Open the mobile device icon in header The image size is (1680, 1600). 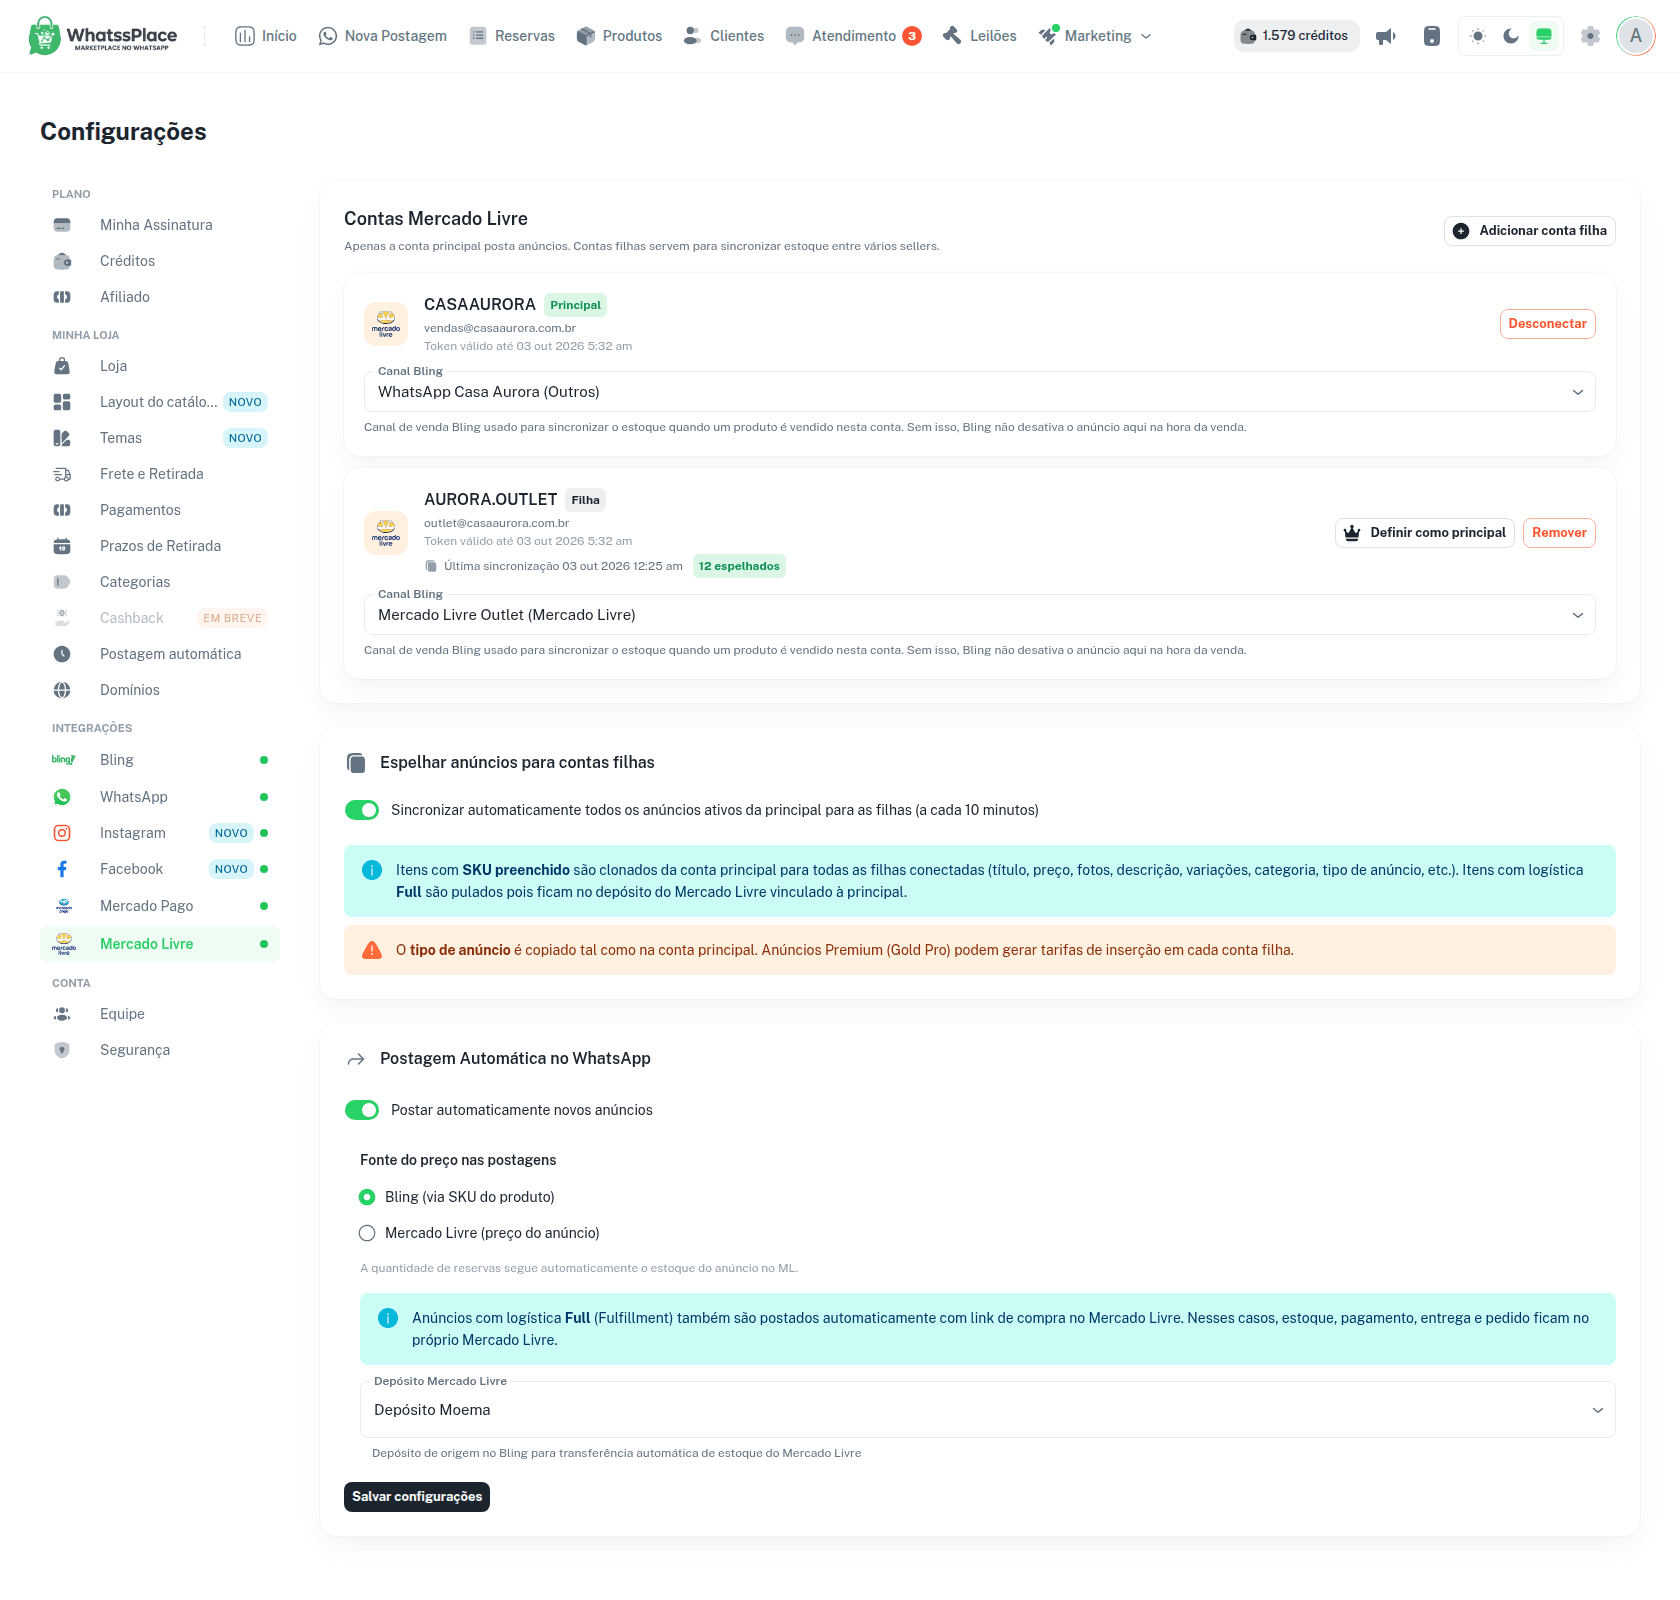tap(1432, 37)
